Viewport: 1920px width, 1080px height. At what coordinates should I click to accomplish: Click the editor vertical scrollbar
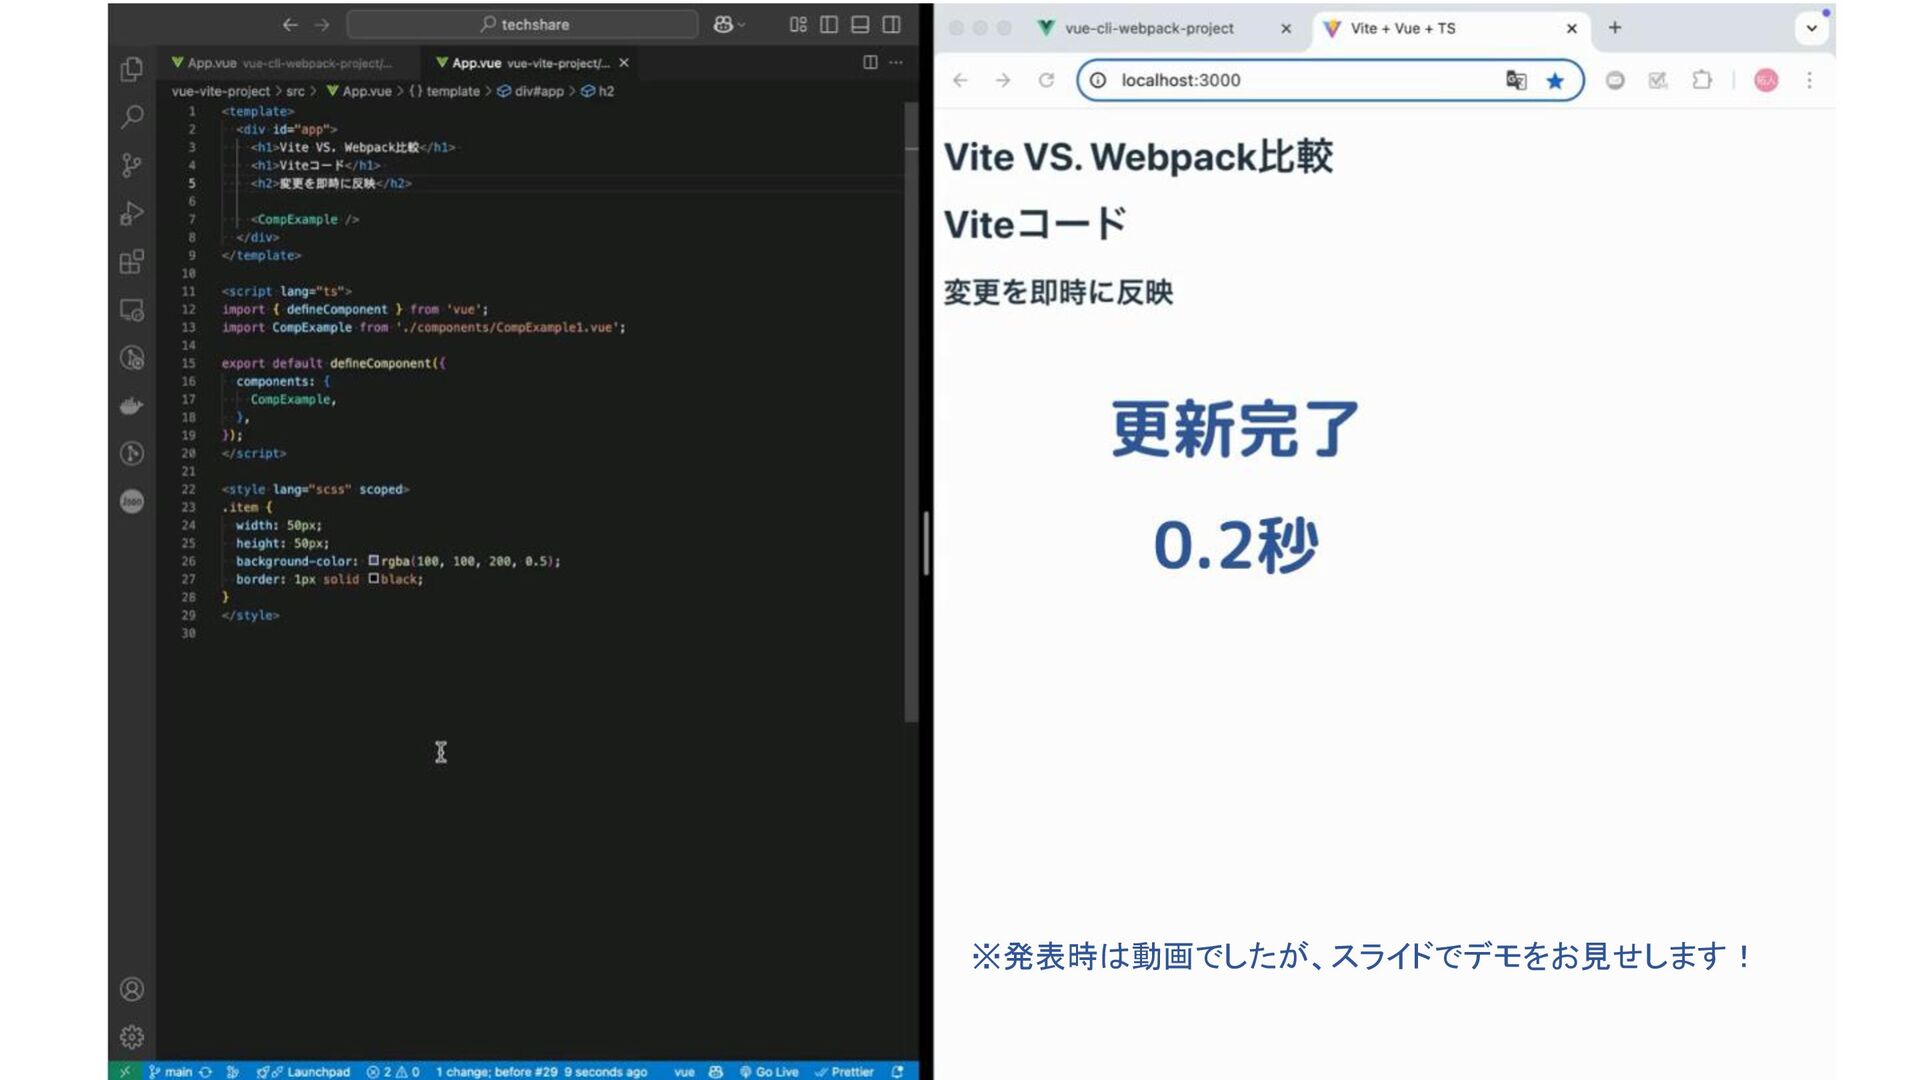coord(911,410)
